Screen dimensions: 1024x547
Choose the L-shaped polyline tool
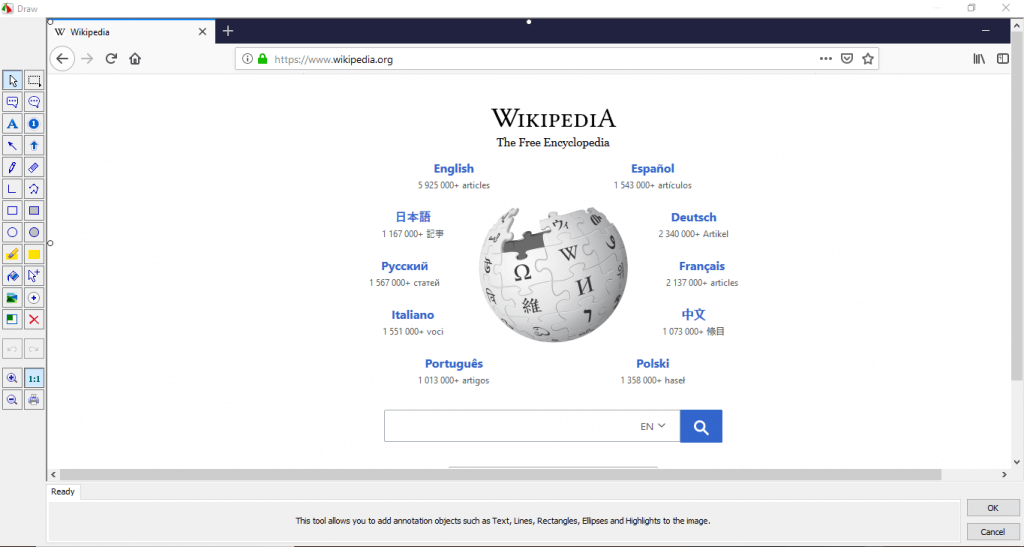12,189
